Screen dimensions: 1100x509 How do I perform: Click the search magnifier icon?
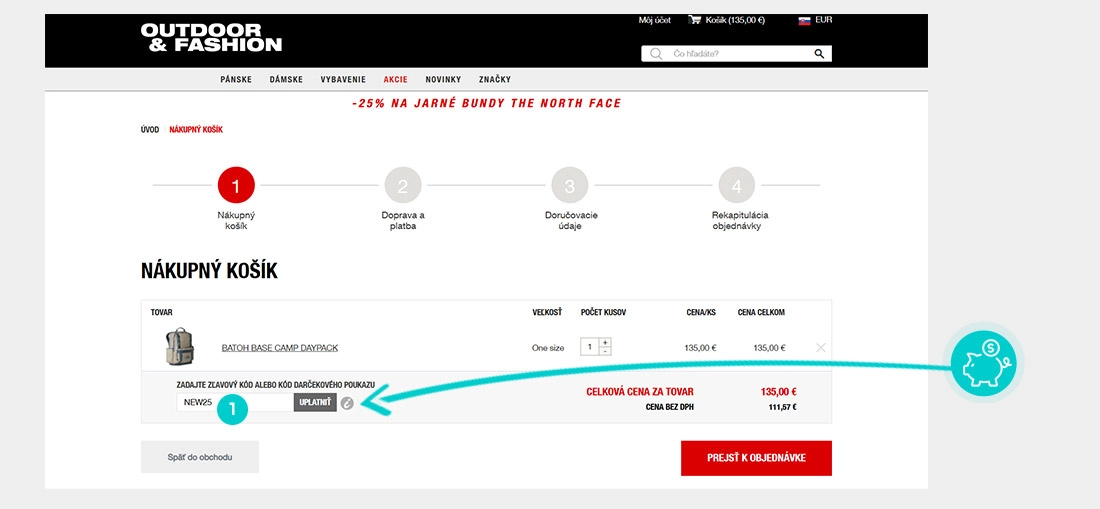[x=819, y=54]
